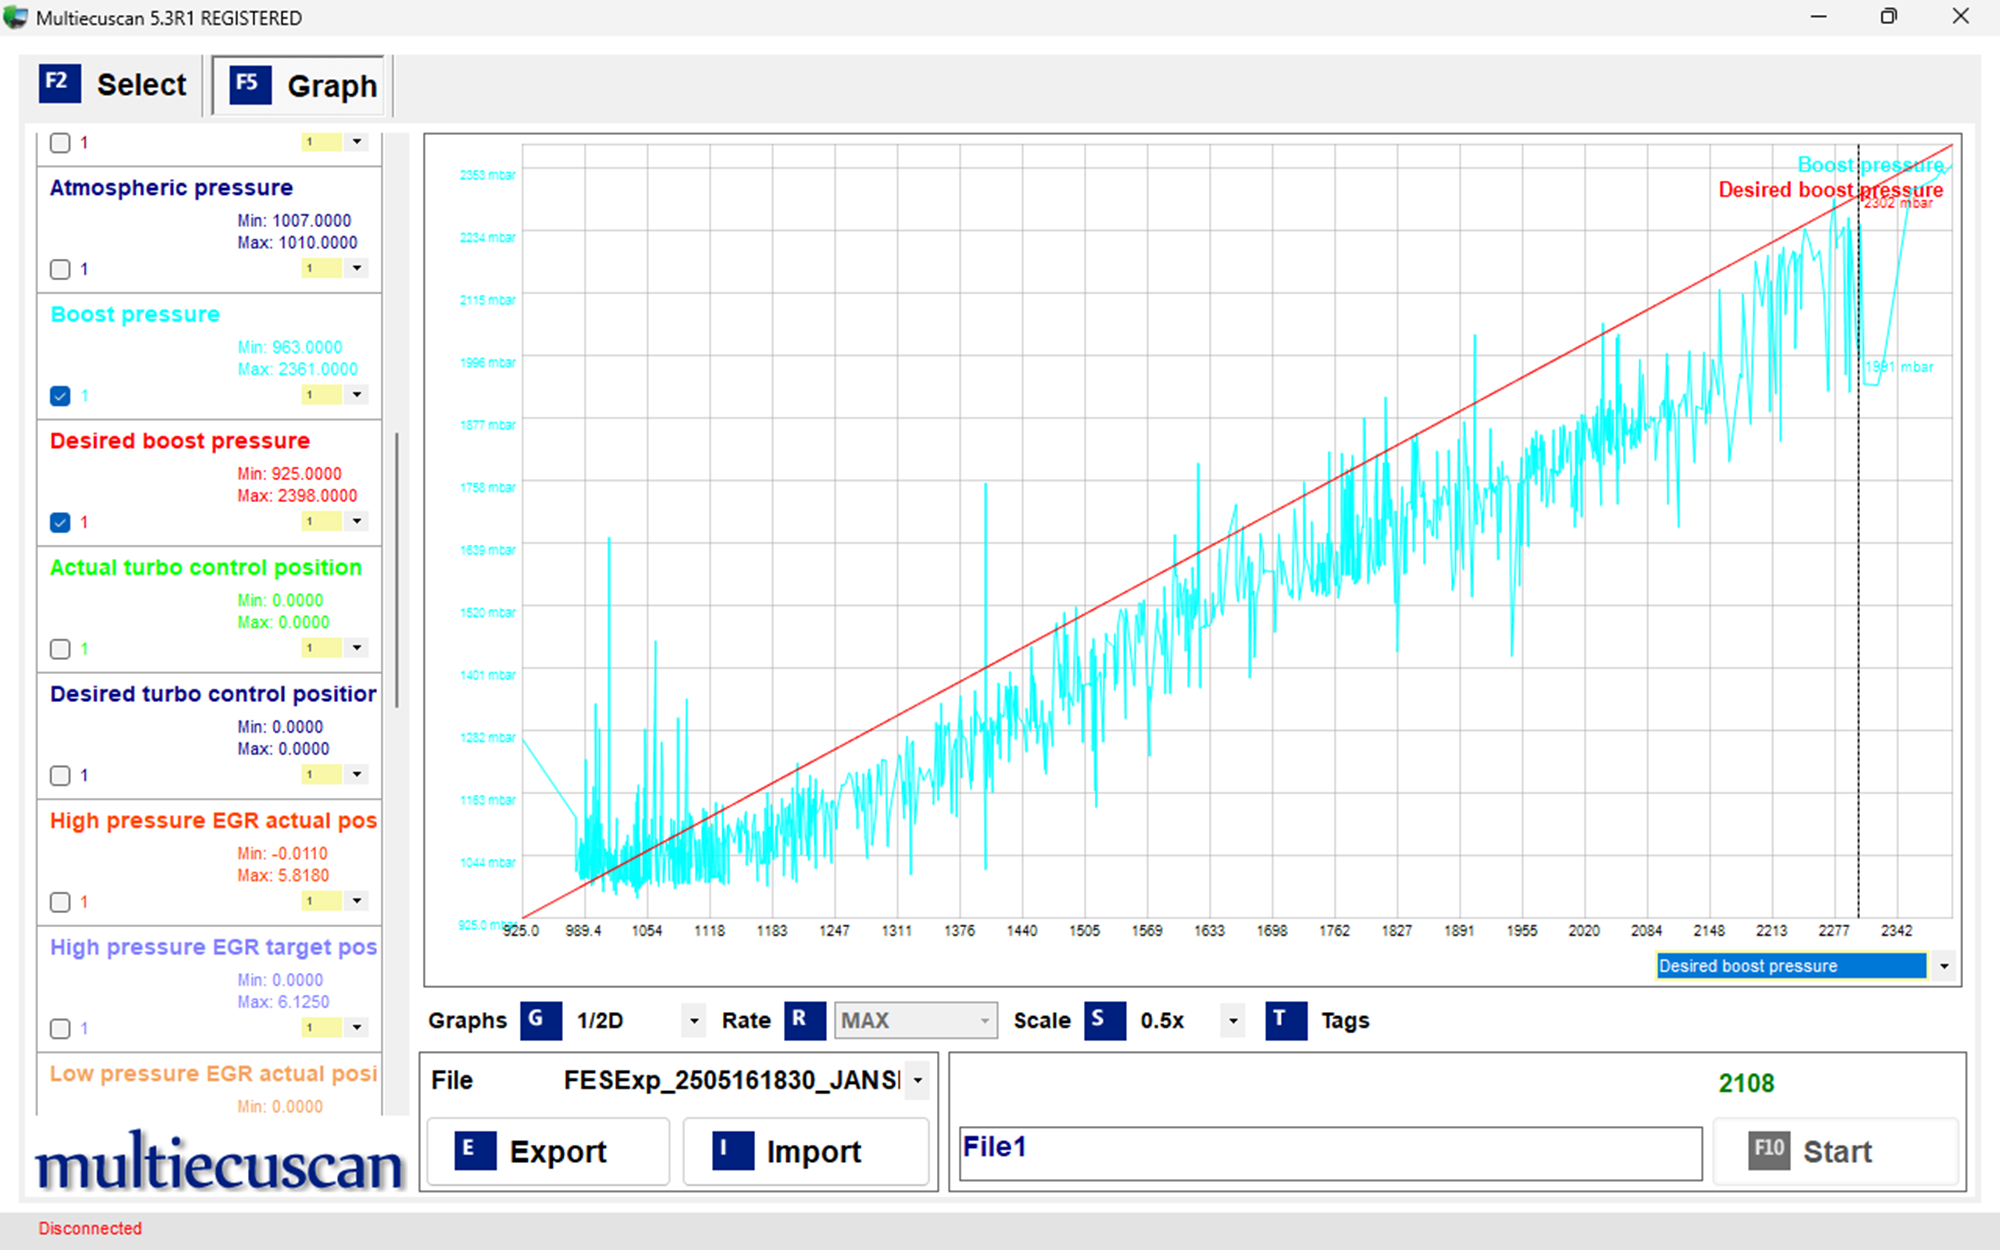This screenshot has width=2000, height=1250.
Task: Click the 1991 mbar cursor readout
Action: (x=1899, y=367)
